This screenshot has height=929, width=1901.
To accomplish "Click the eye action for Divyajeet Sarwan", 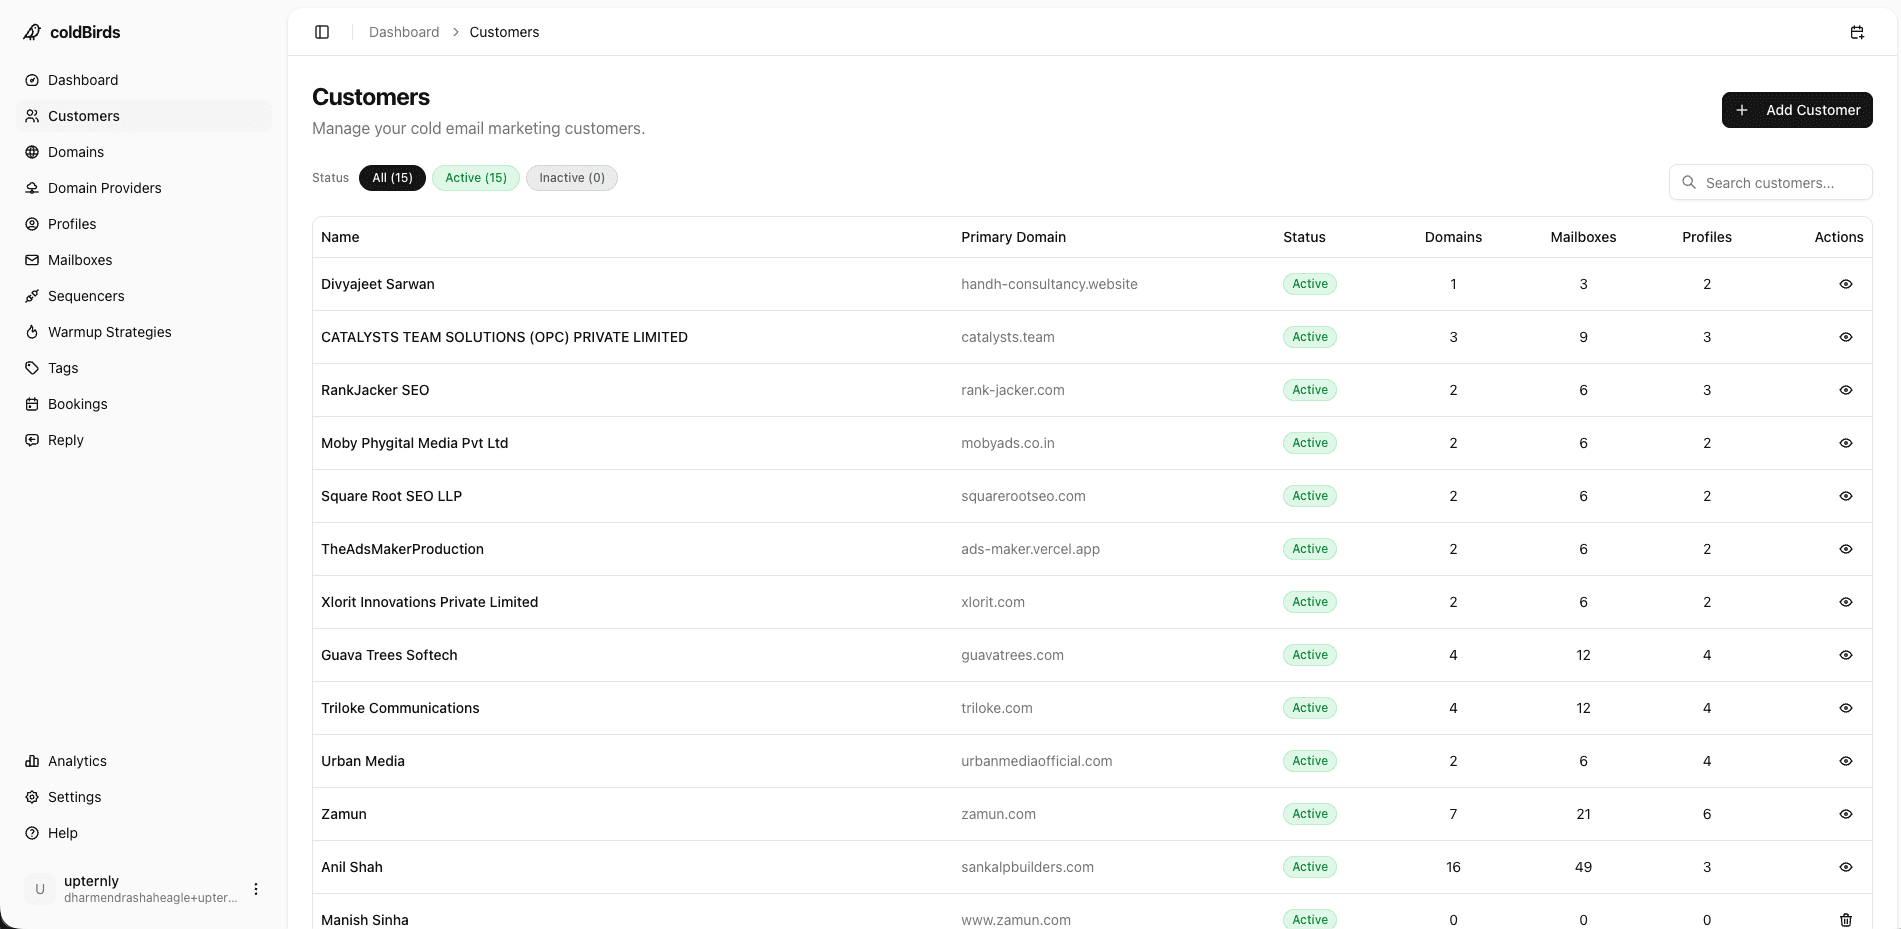I will [1845, 284].
